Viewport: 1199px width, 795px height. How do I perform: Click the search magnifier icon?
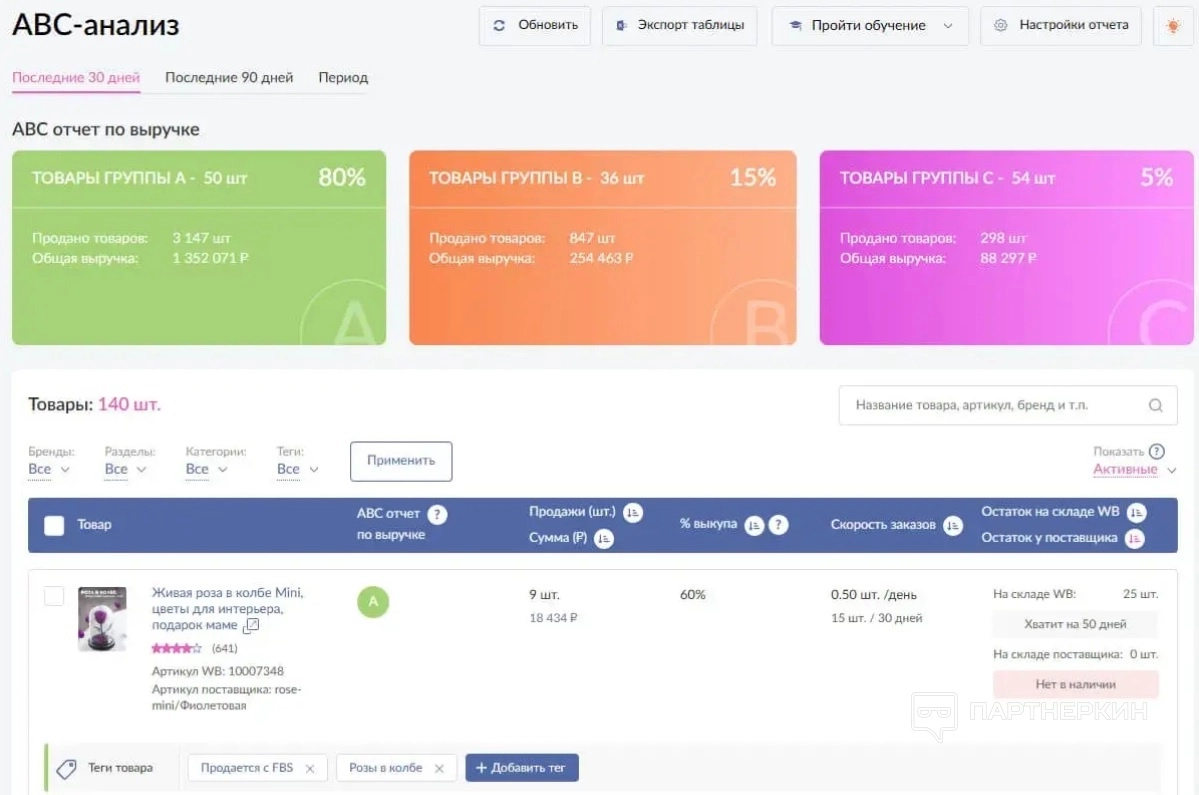point(1155,406)
